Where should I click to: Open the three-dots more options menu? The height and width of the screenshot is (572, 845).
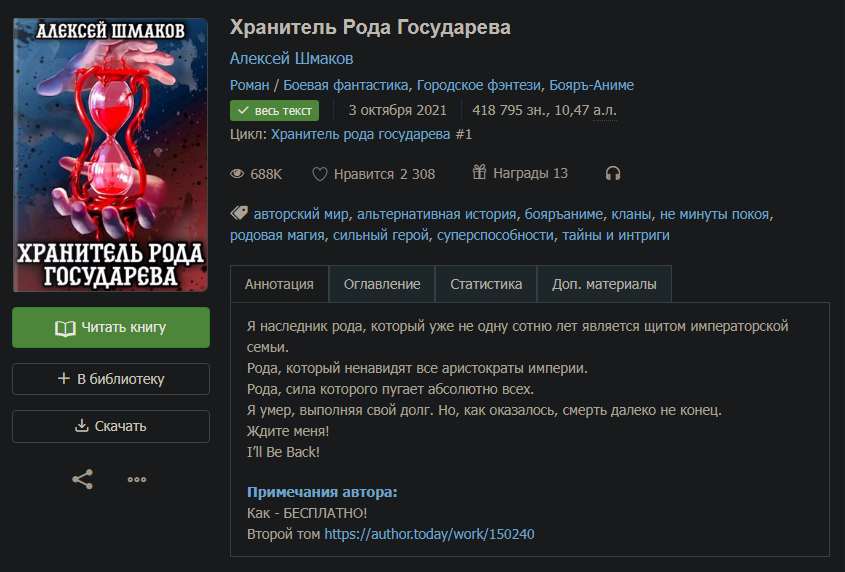(137, 479)
